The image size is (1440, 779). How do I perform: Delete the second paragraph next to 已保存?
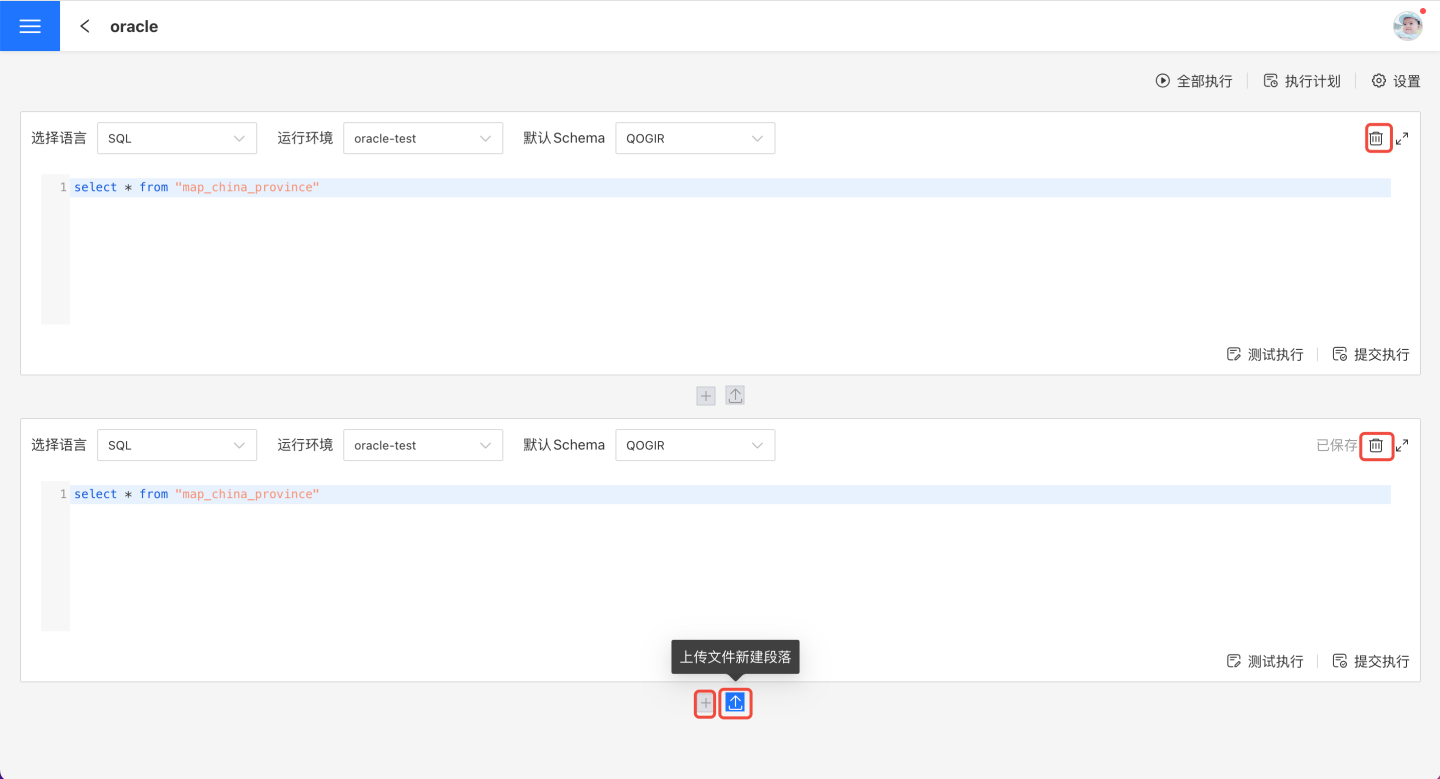pyautogui.click(x=1376, y=446)
